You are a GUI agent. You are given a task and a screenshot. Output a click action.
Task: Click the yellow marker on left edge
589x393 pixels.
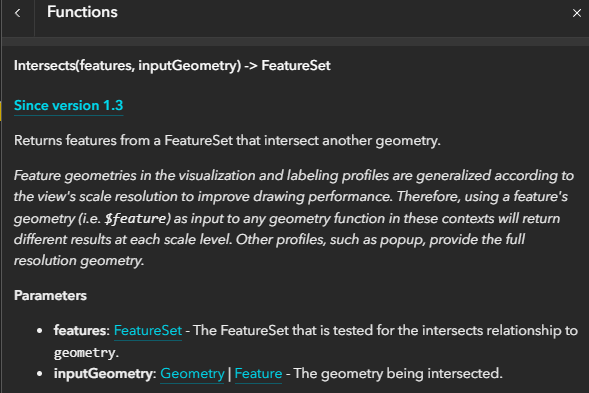tap(1, 111)
